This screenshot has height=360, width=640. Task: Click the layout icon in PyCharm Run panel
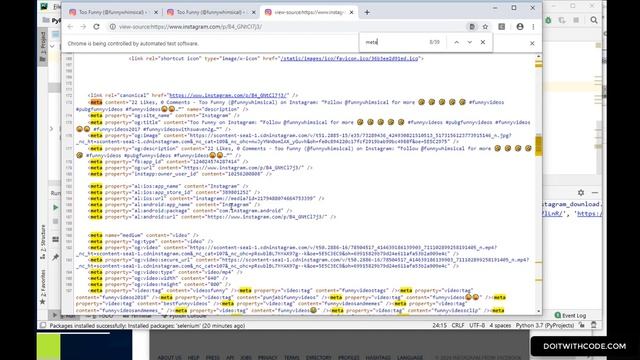[x=56, y=239]
